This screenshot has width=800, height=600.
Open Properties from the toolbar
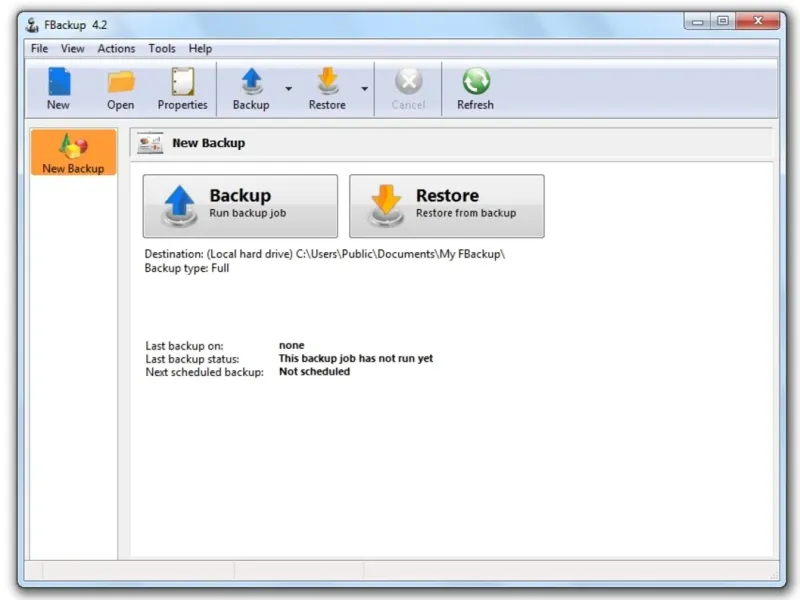point(182,89)
